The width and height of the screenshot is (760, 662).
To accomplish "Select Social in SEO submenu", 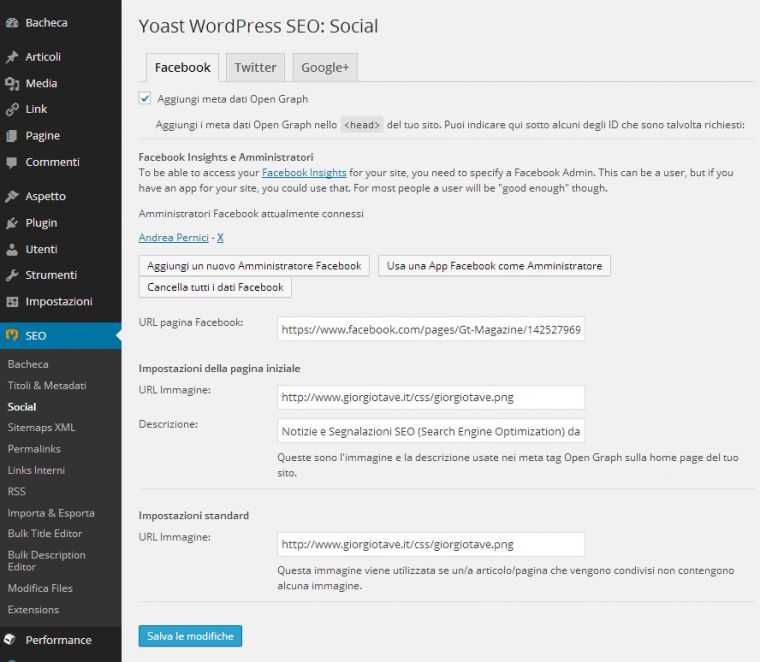I will click(x=22, y=407).
